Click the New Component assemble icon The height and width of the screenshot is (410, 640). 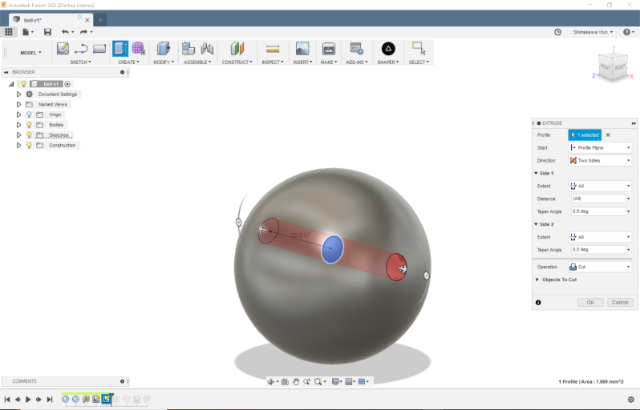188,49
